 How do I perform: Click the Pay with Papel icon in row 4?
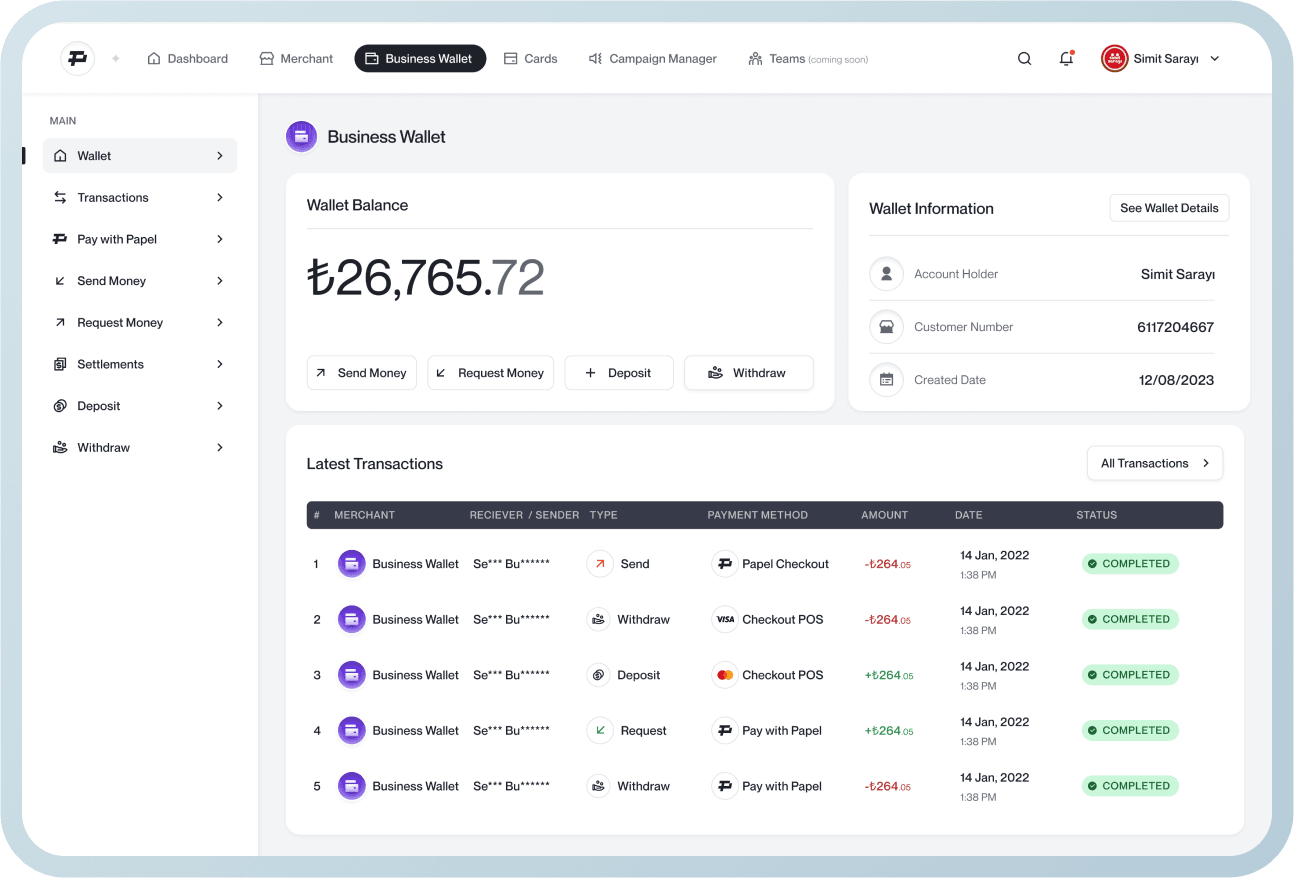[724, 731]
